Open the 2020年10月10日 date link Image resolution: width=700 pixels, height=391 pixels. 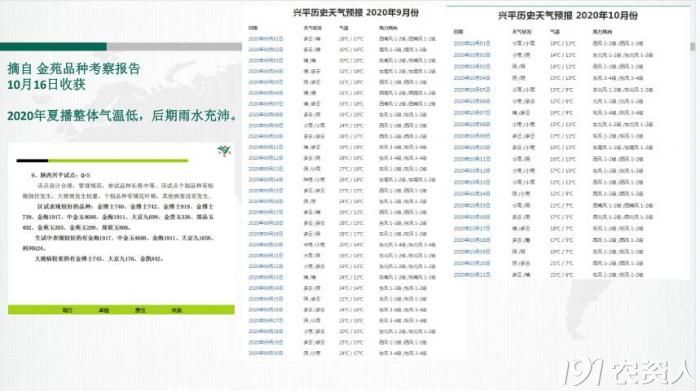coord(472,147)
